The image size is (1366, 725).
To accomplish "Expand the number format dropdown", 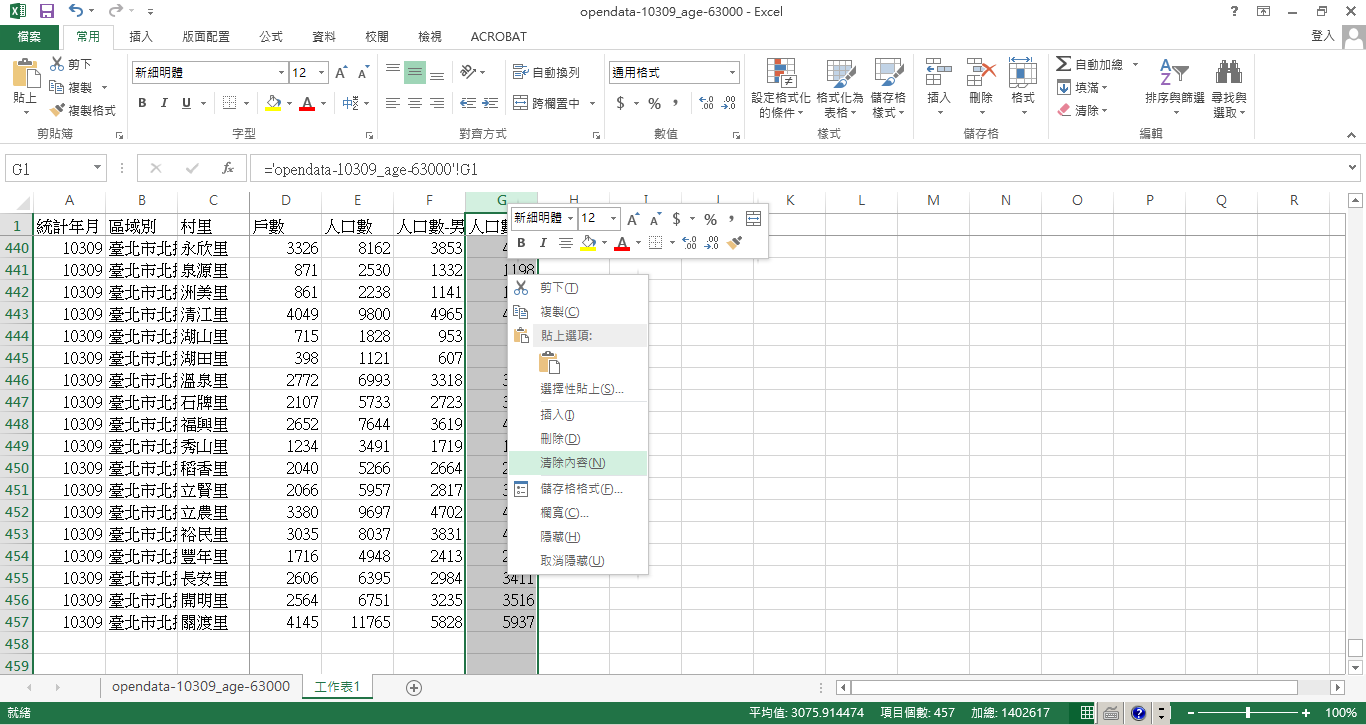I will (x=732, y=73).
